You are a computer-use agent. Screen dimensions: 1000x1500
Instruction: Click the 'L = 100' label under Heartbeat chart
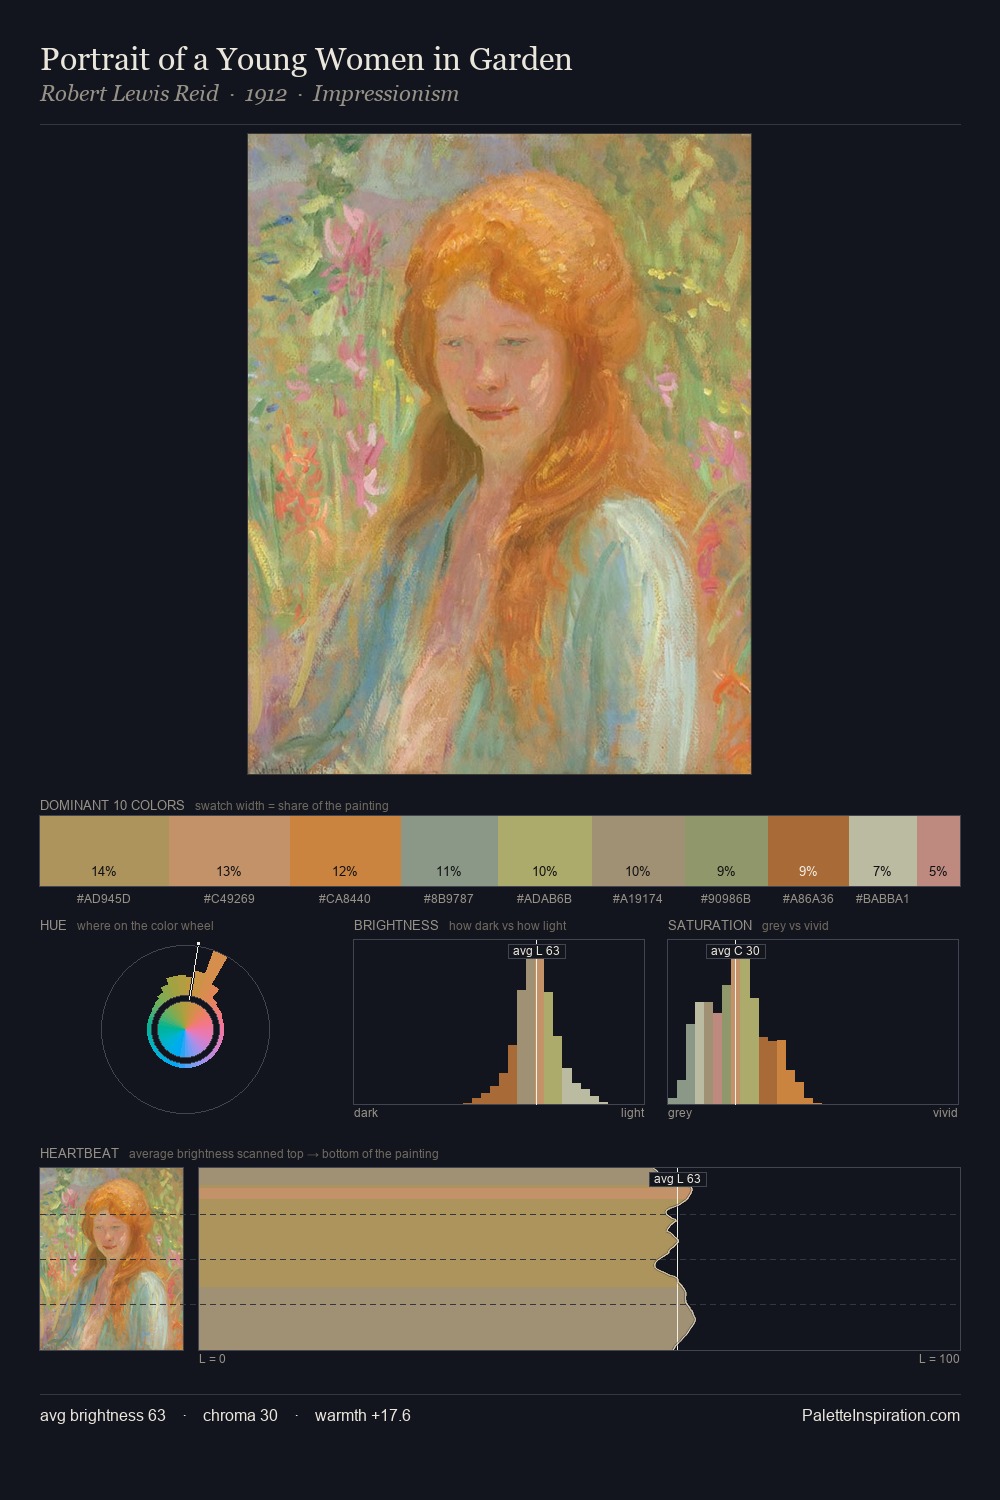(x=939, y=1359)
